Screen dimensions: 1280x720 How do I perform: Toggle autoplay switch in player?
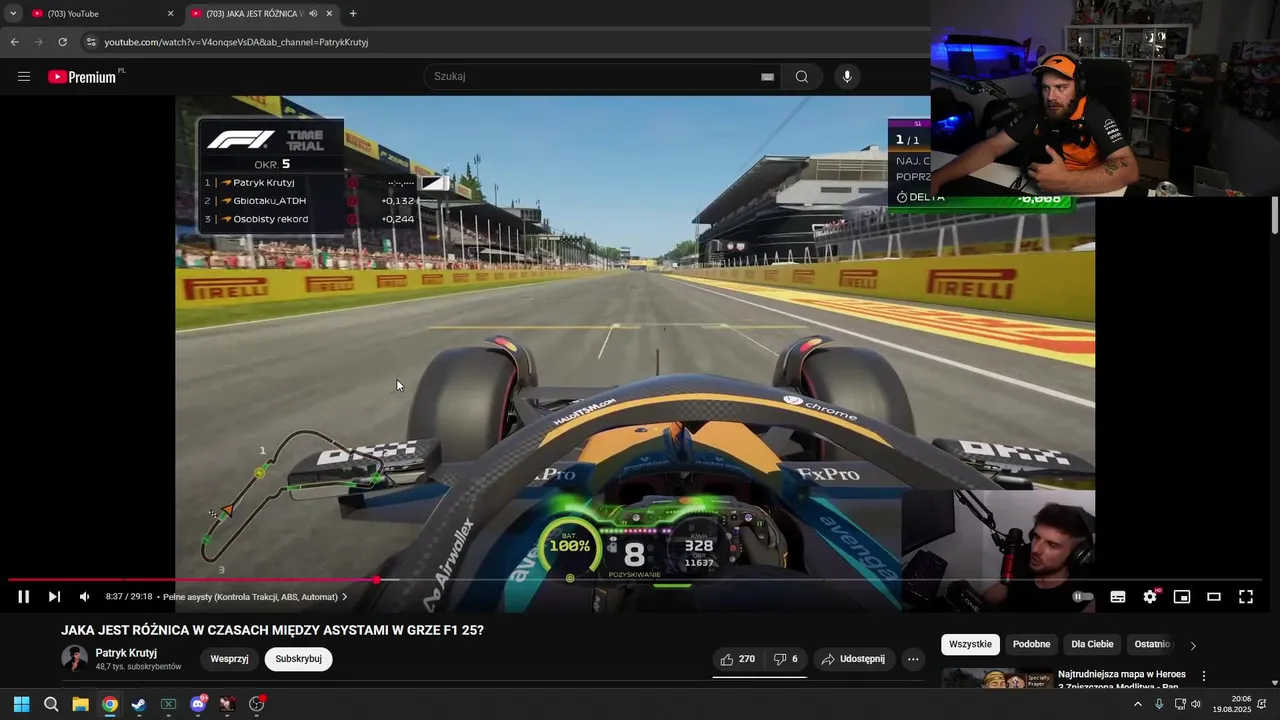pyautogui.click(x=1082, y=597)
